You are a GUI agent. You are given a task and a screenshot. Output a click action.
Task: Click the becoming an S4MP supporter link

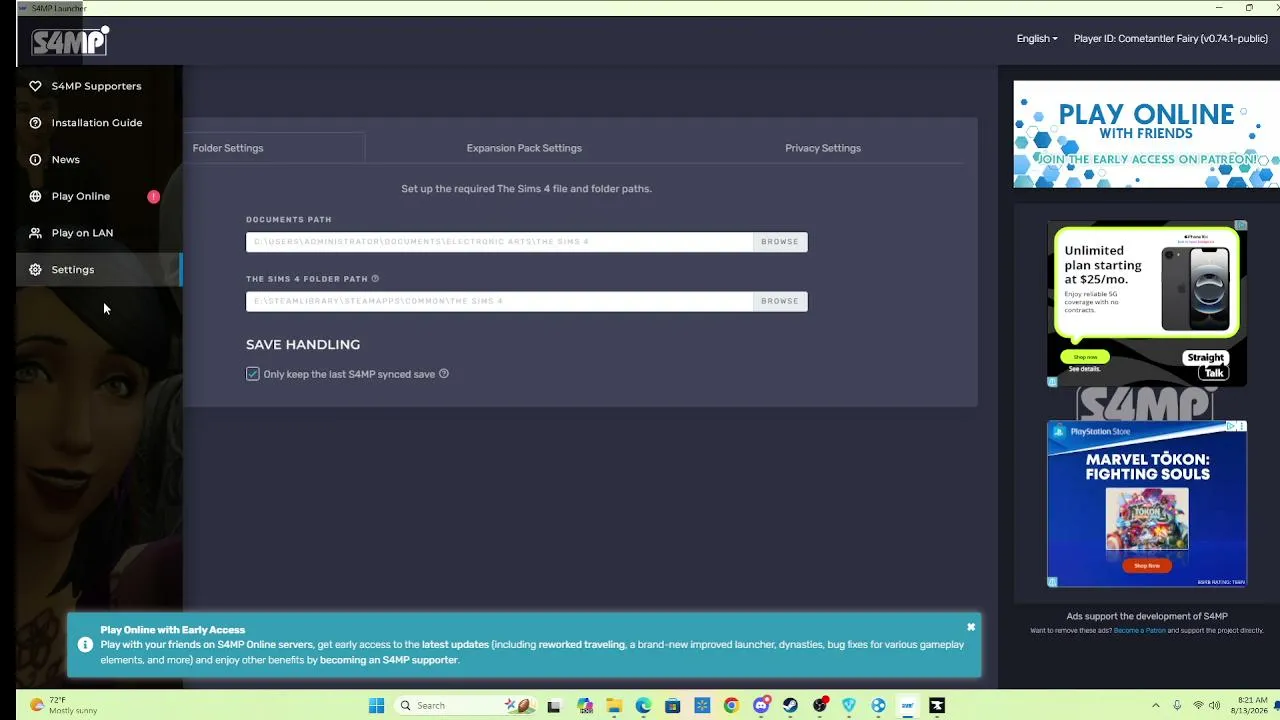point(389,660)
